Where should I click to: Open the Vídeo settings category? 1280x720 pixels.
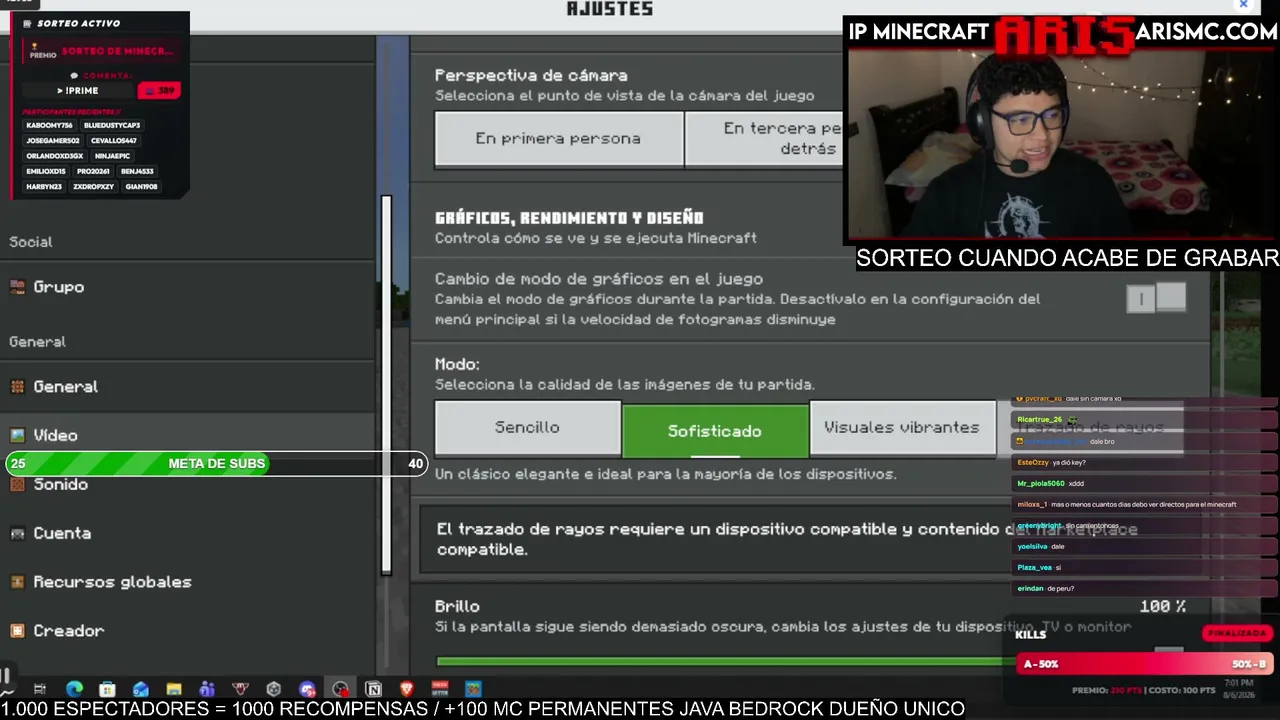(188, 435)
